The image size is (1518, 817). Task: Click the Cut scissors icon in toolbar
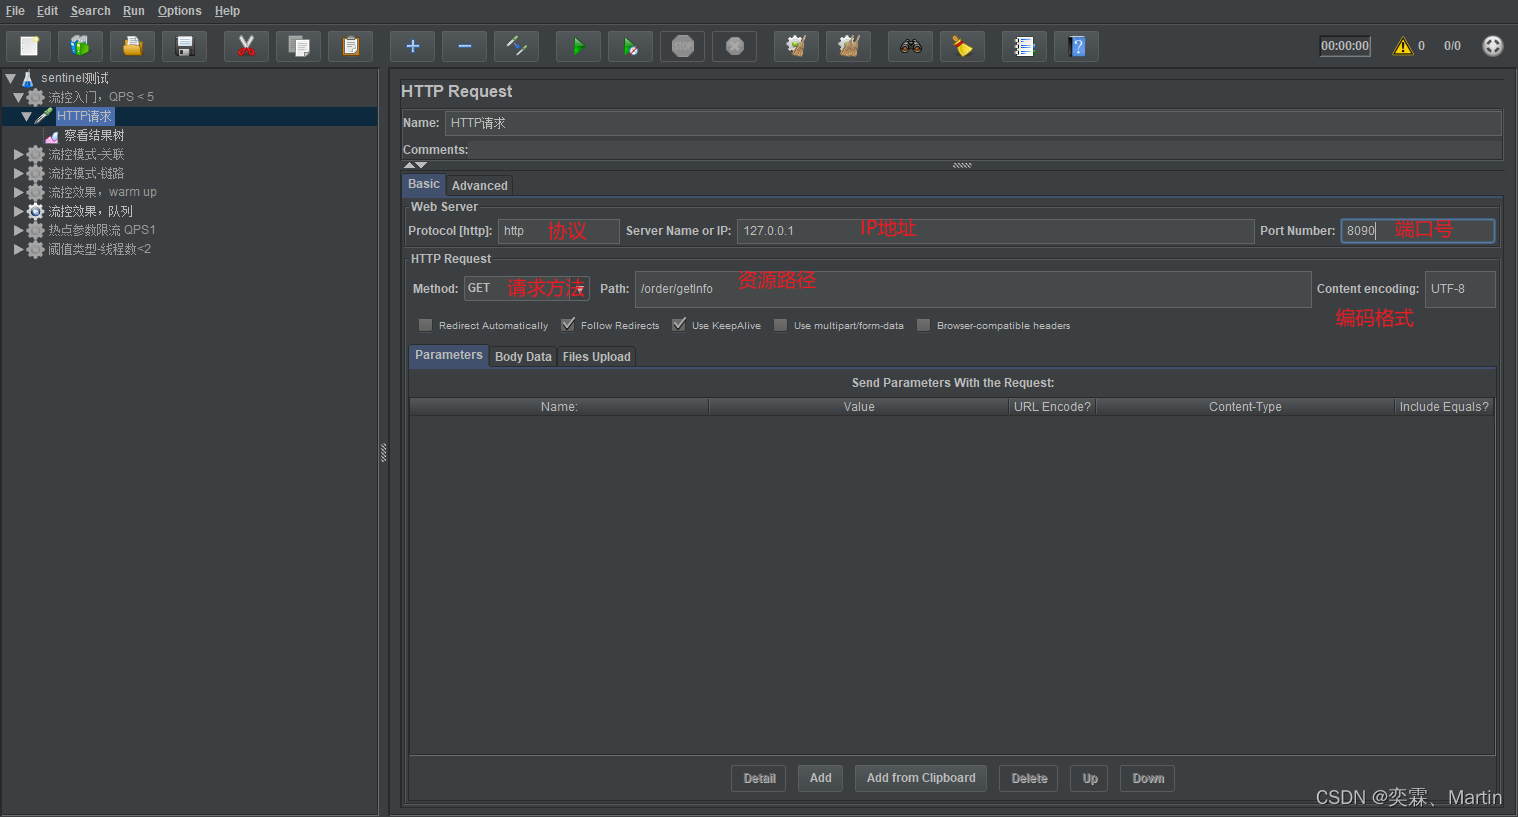point(246,46)
